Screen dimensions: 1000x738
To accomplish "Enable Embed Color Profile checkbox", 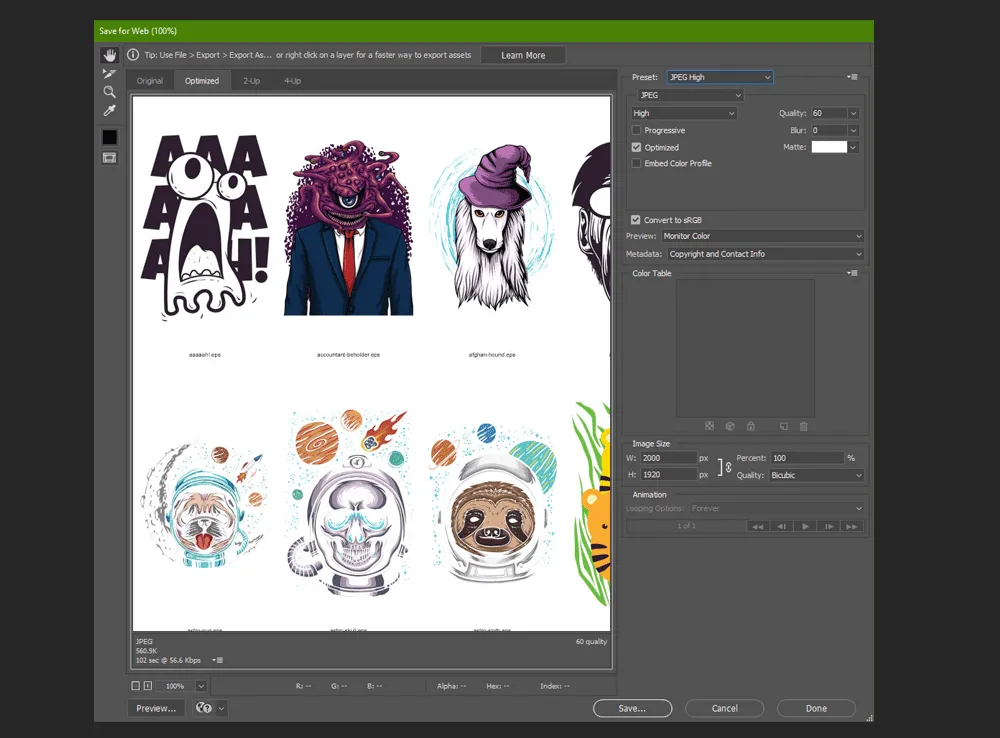I will coord(636,163).
